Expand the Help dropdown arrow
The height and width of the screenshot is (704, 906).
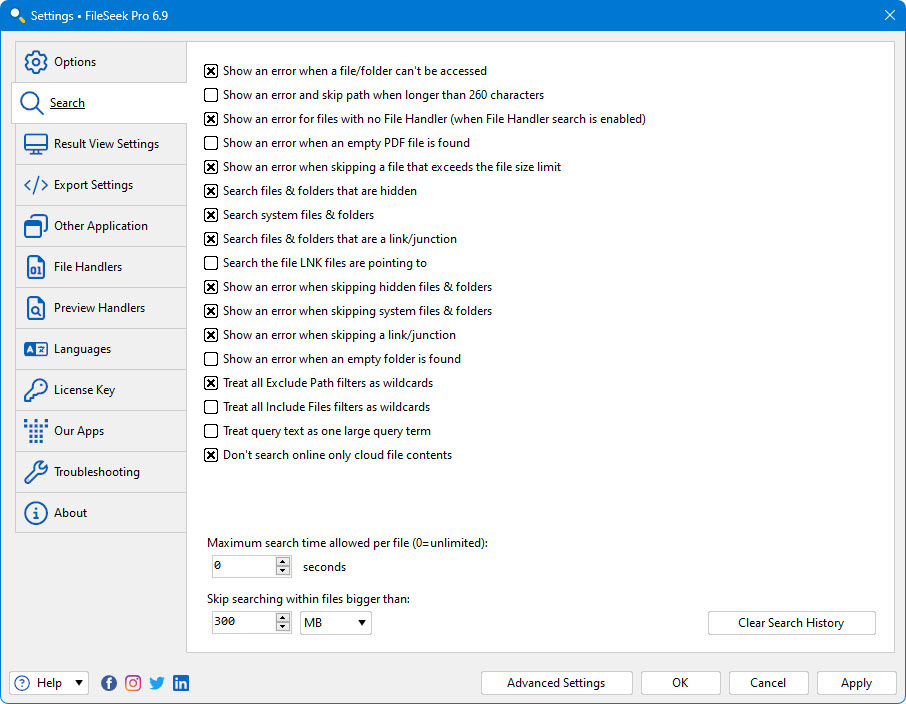(79, 683)
